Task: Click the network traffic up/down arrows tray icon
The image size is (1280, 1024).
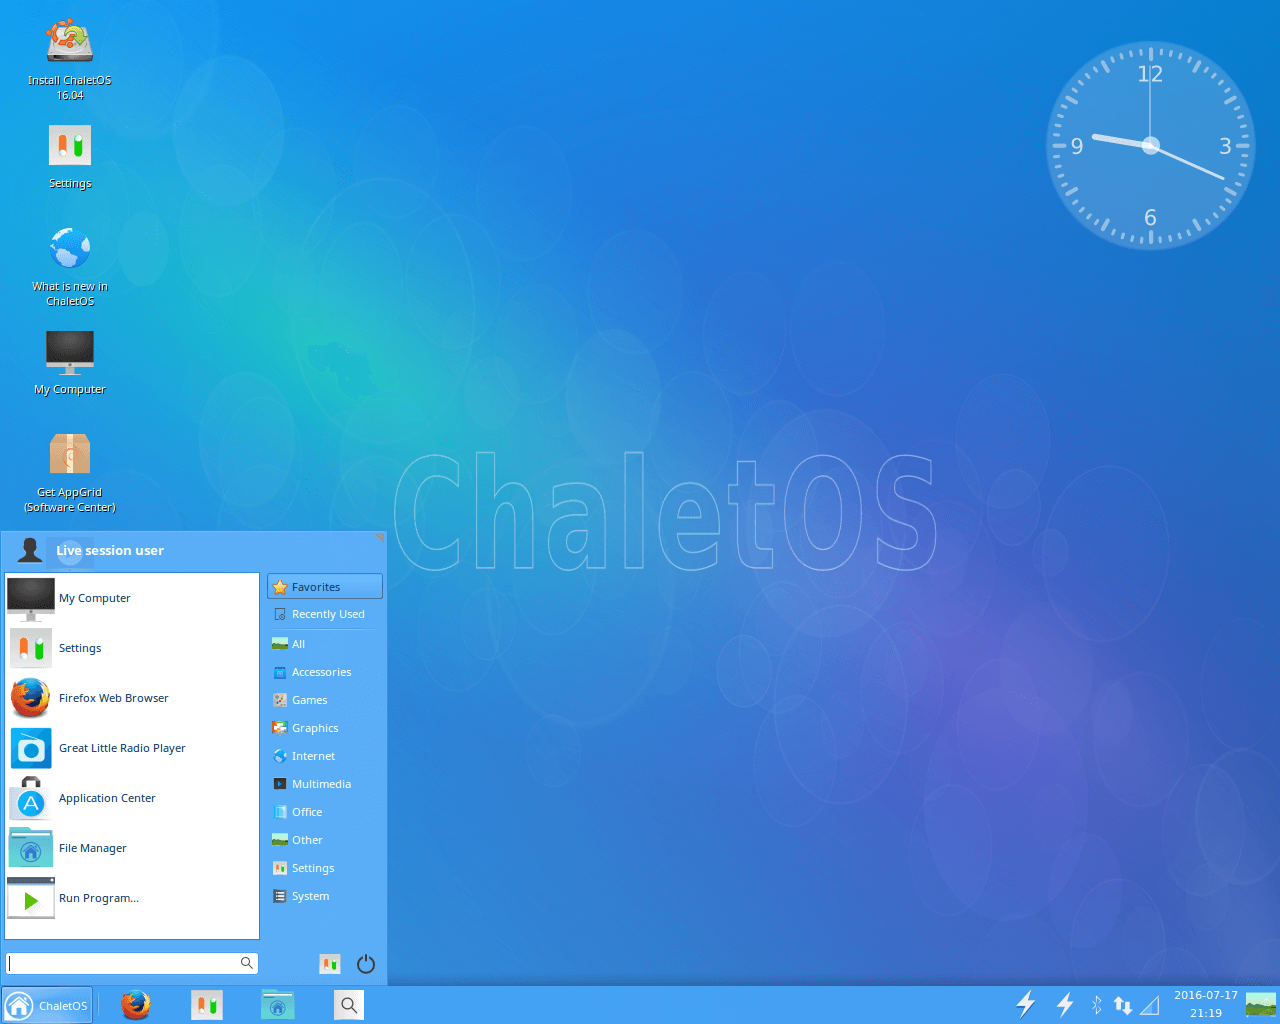Action: (1122, 1005)
